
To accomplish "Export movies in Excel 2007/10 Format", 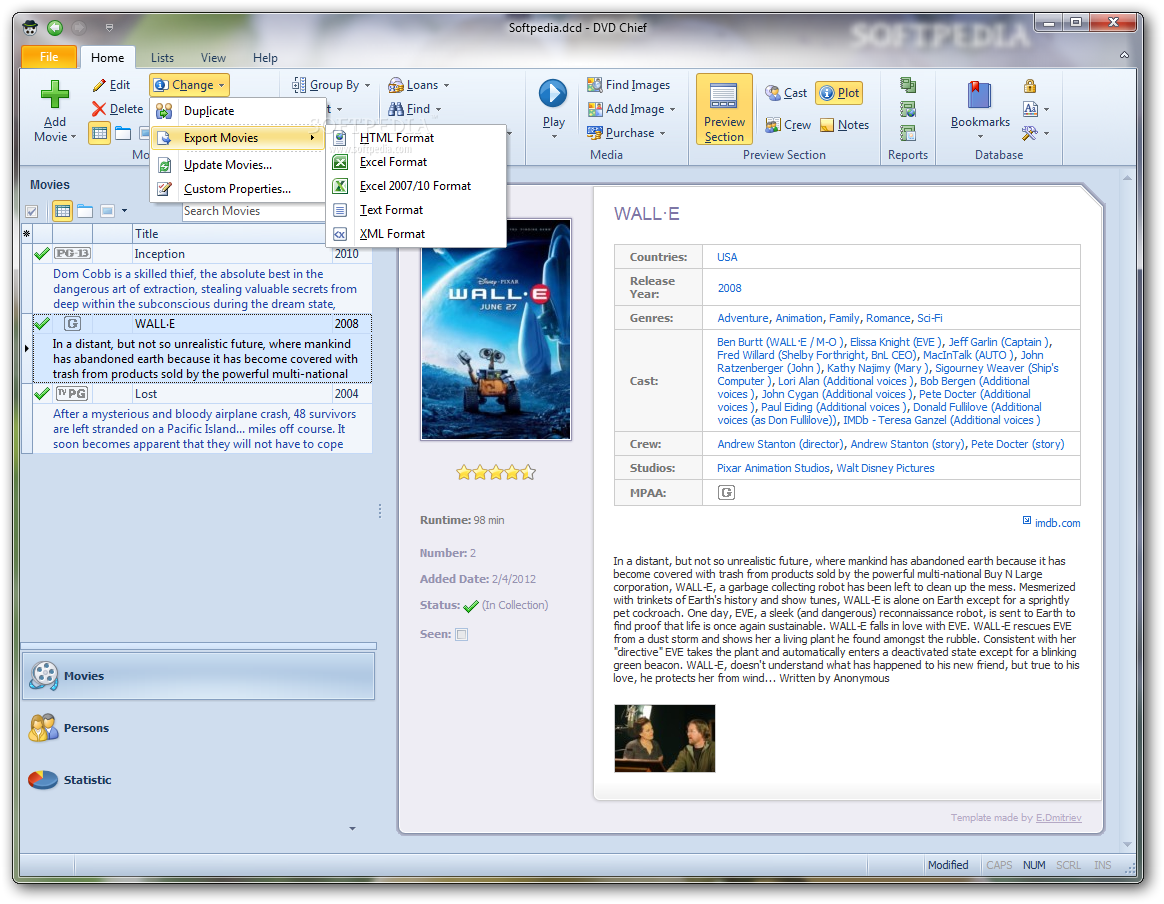I will pyautogui.click(x=416, y=186).
